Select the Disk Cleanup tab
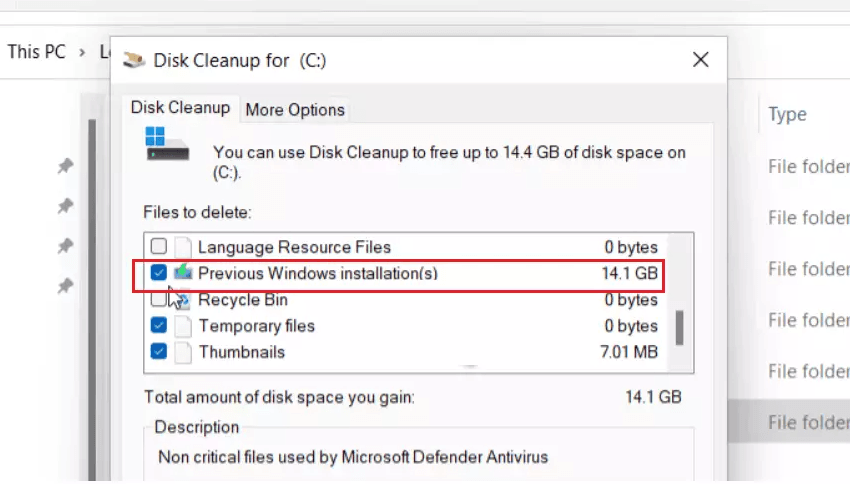This screenshot has width=850, height=484. coord(180,108)
